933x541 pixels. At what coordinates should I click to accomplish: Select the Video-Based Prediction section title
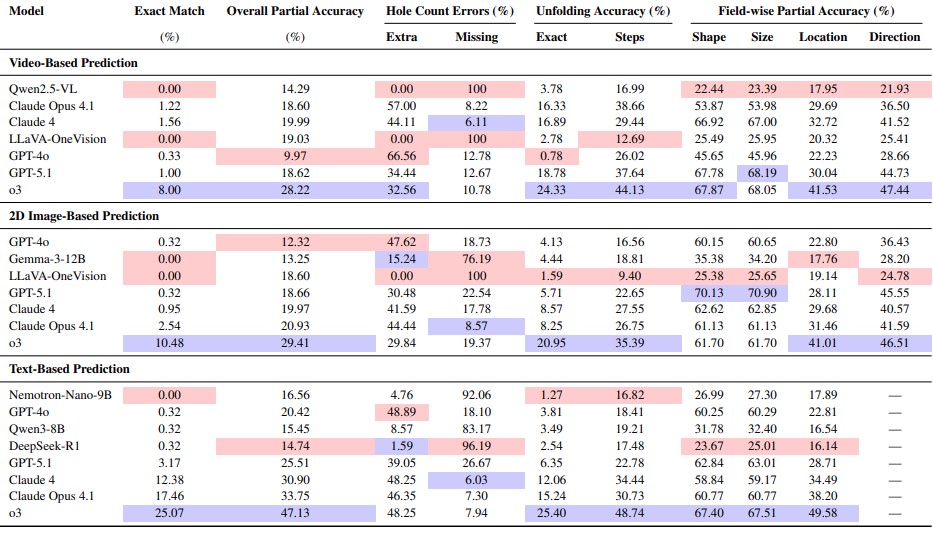pyautogui.click(x=73, y=63)
